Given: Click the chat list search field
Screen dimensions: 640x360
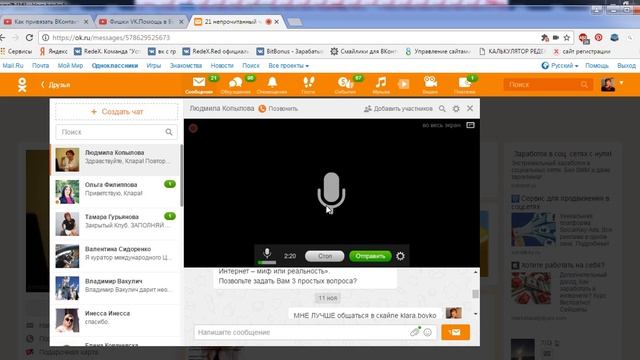Looking at the screenshot, I should pos(116,132).
